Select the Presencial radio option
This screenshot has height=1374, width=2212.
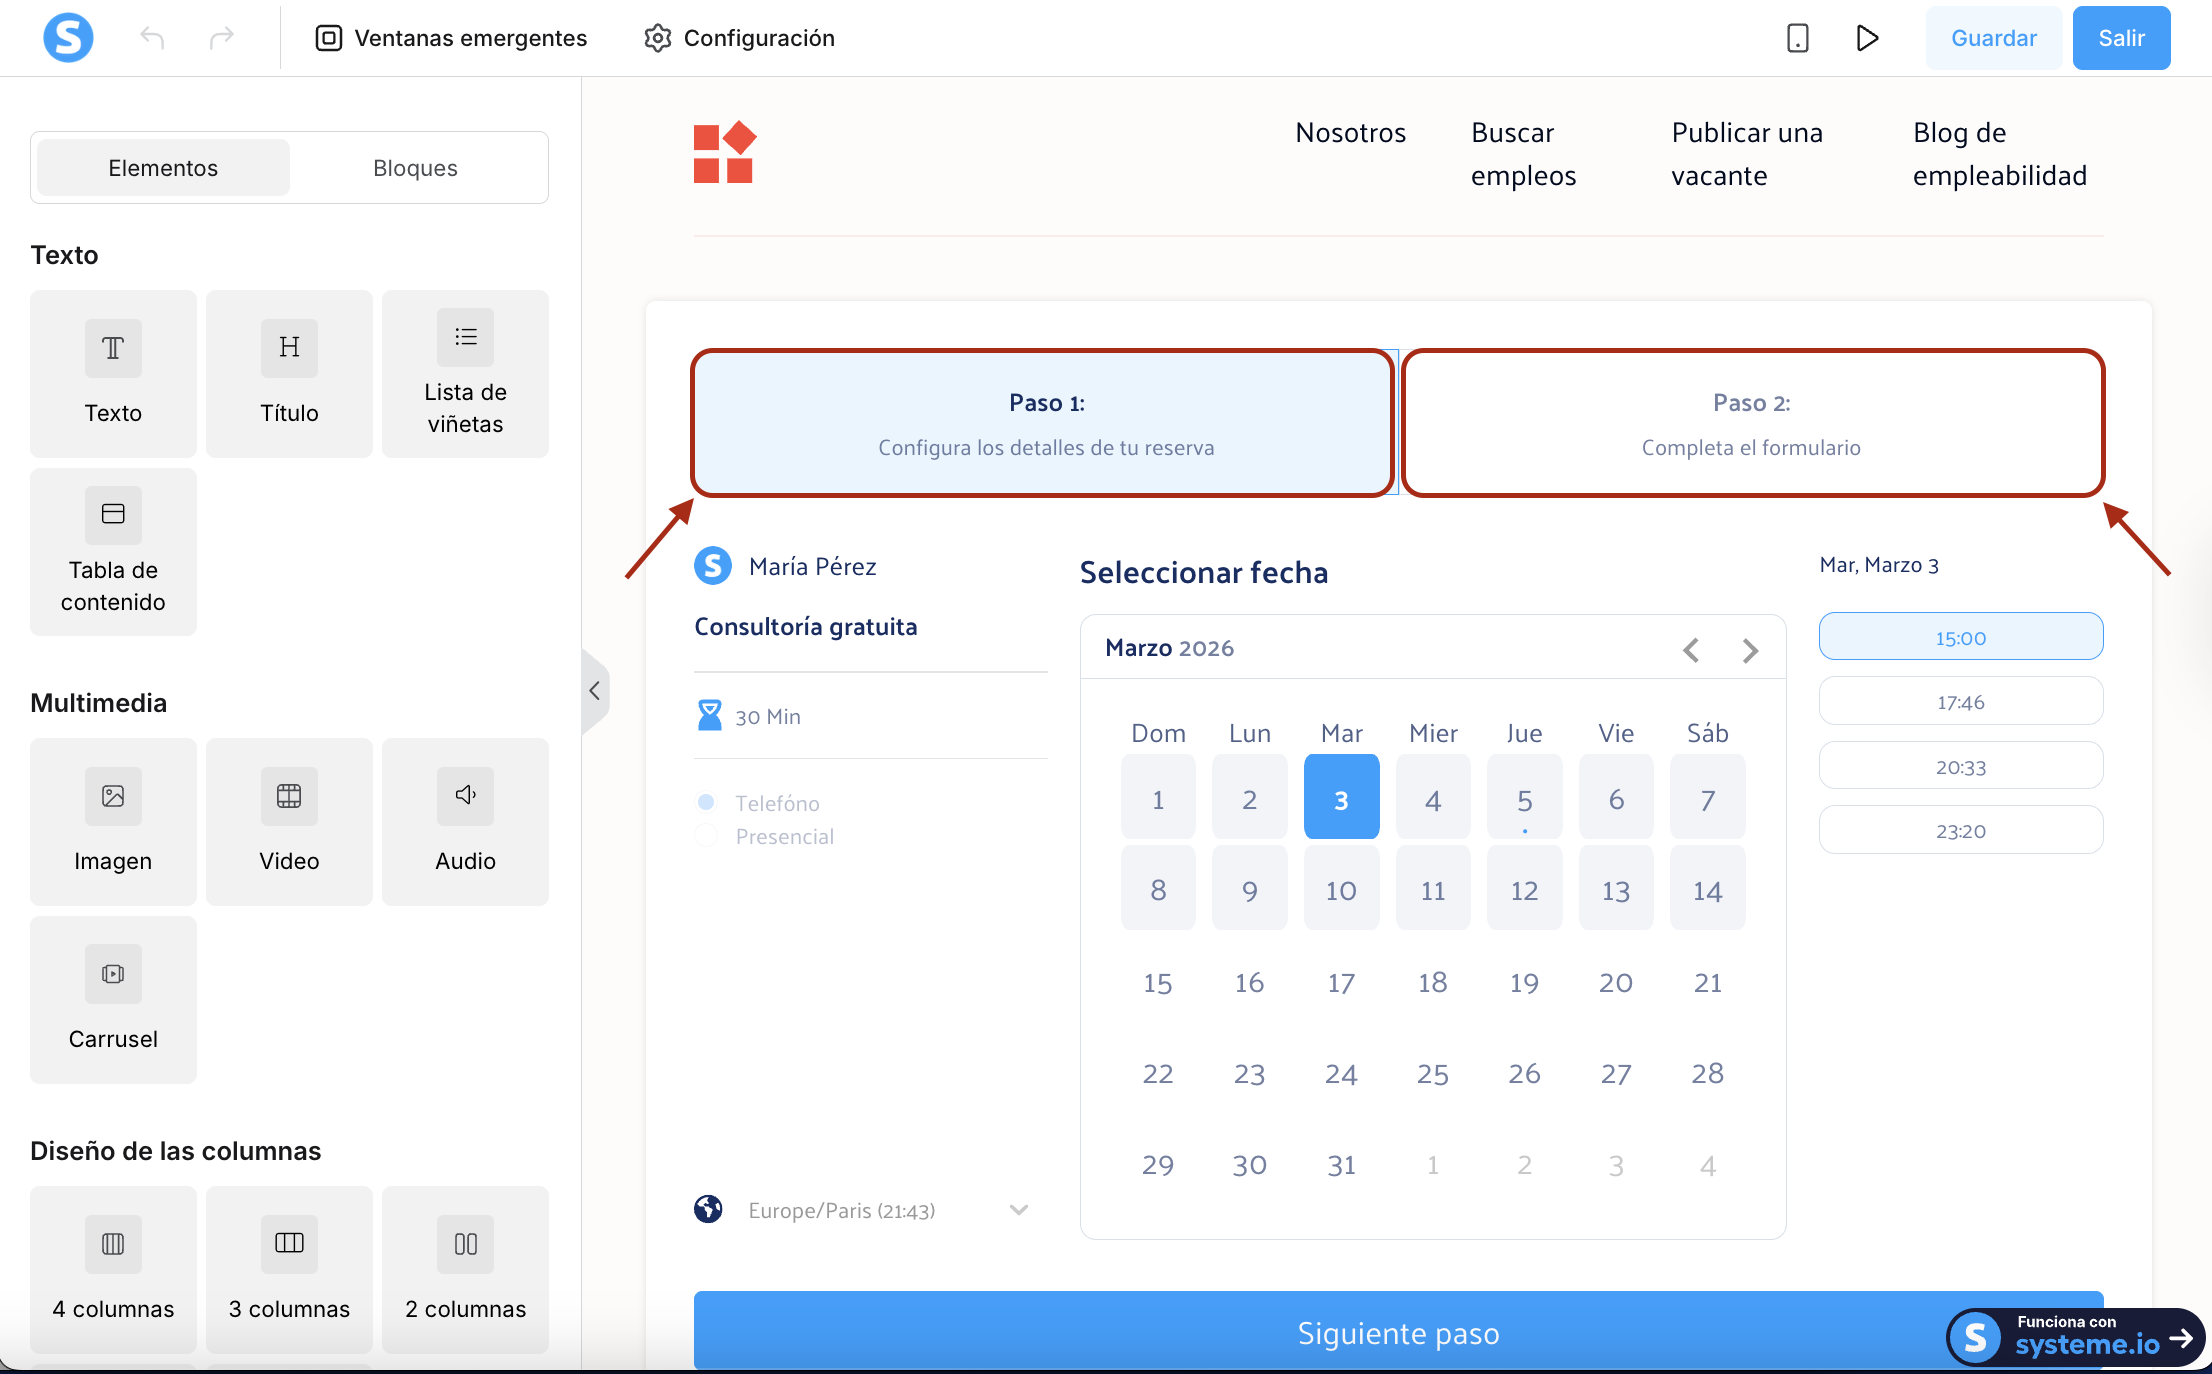click(x=706, y=836)
